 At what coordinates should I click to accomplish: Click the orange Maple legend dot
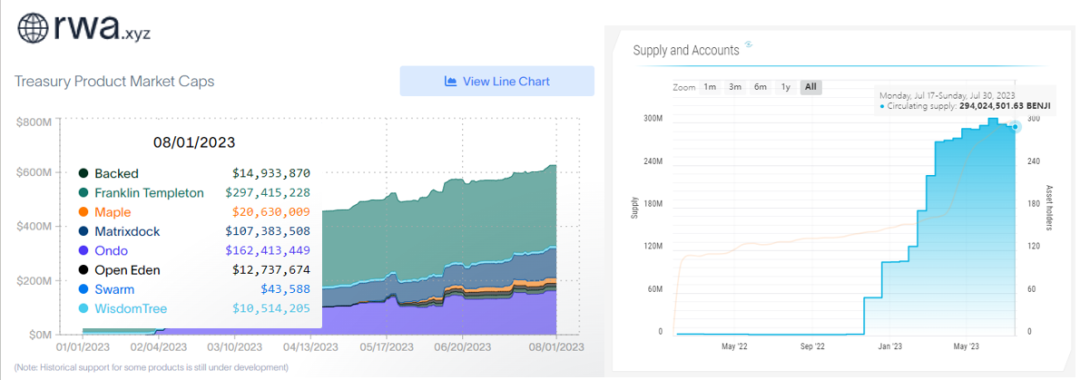pyautogui.click(x=83, y=212)
